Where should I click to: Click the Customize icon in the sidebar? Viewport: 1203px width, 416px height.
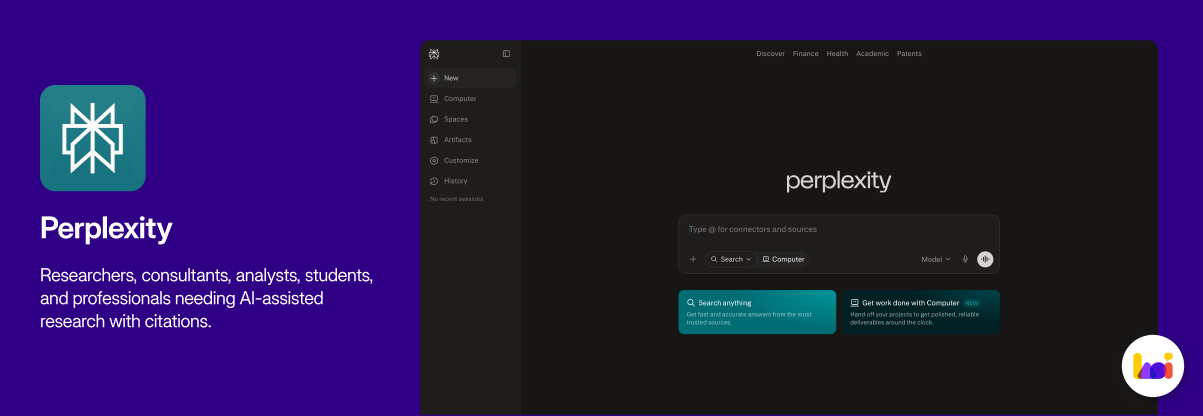[434, 160]
